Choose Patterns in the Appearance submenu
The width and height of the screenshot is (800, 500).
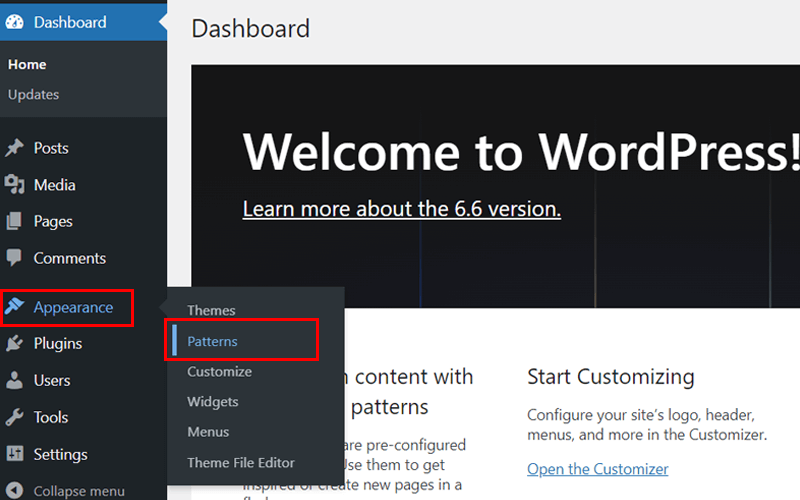pyautogui.click(x=212, y=341)
